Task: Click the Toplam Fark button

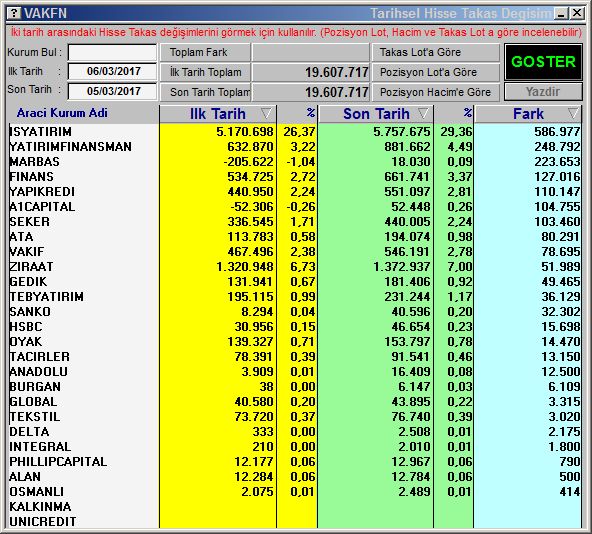Action: 205,52
